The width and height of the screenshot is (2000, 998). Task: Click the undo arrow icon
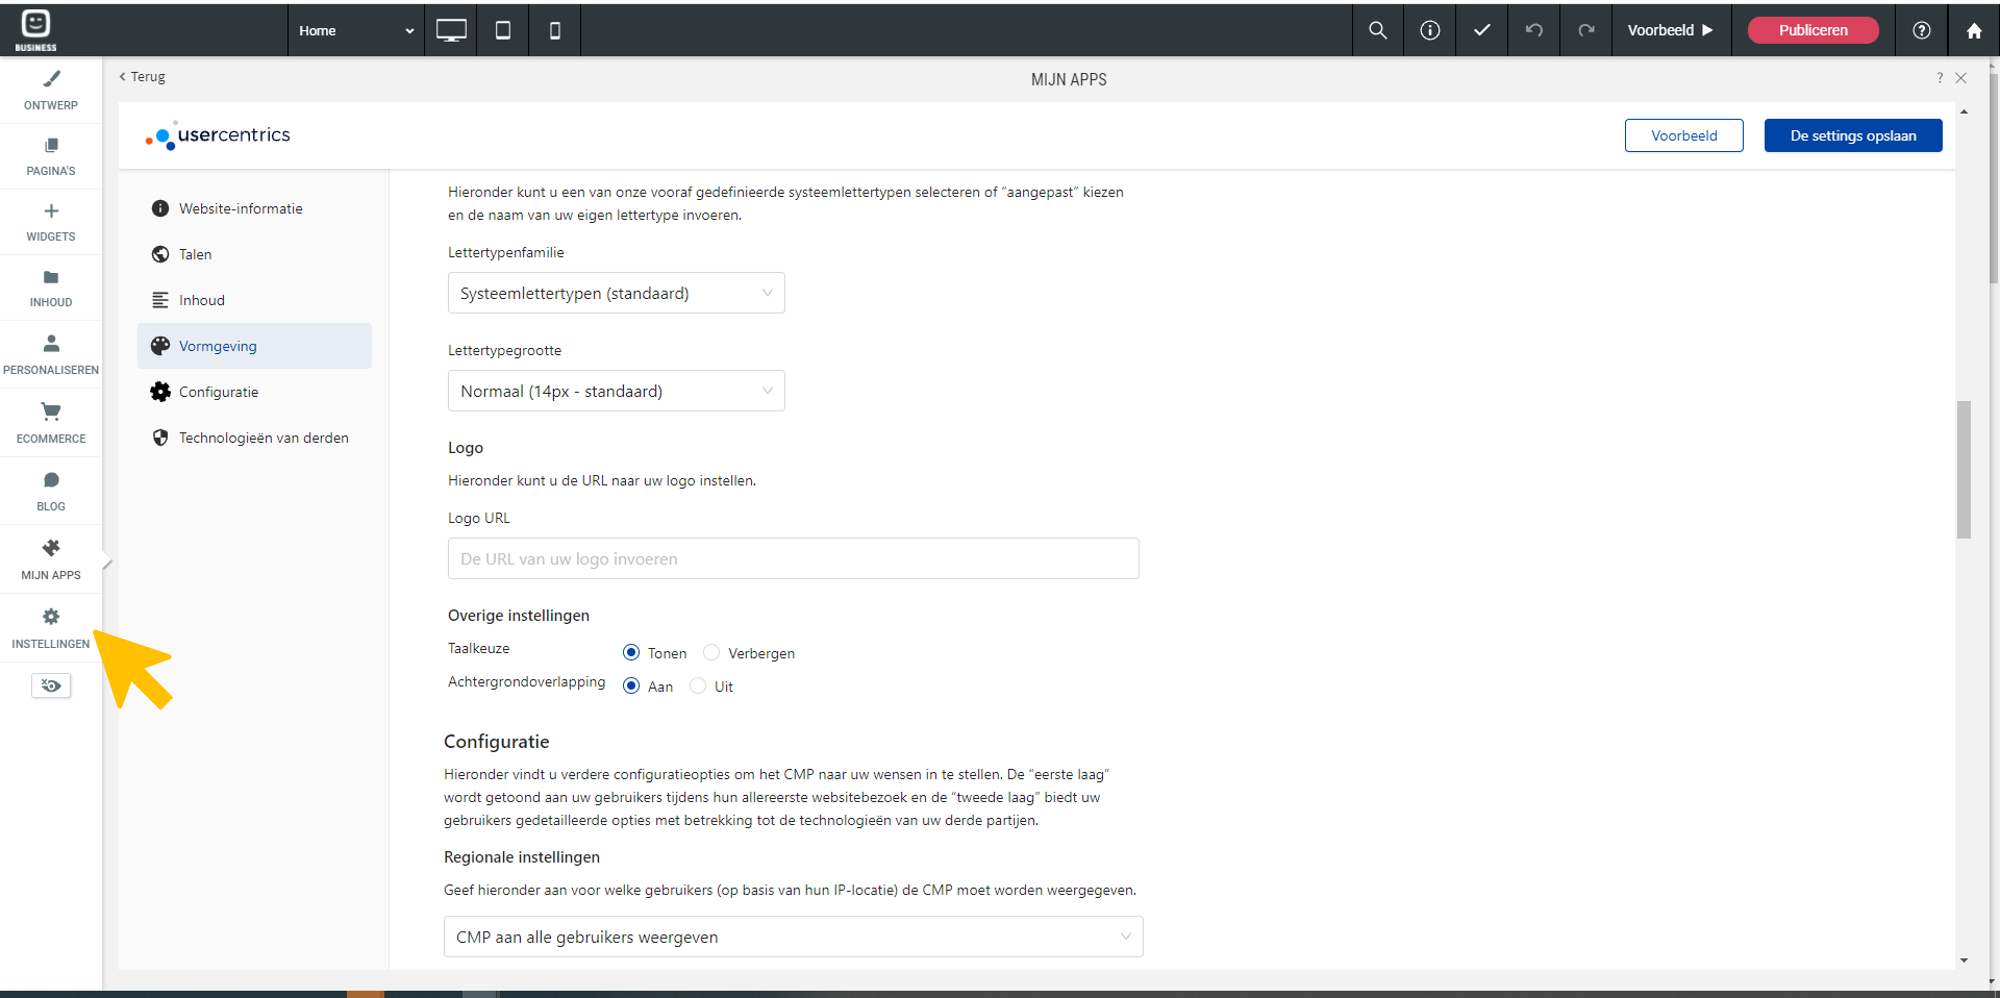1534,30
